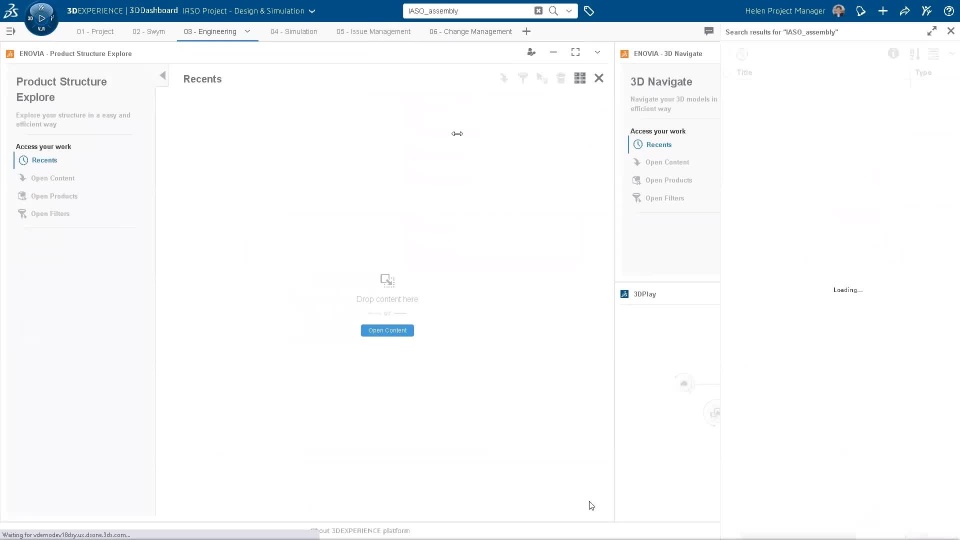
Task: Click the ENOVIA 3D Navigate widget icon
Action: coord(624,54)
